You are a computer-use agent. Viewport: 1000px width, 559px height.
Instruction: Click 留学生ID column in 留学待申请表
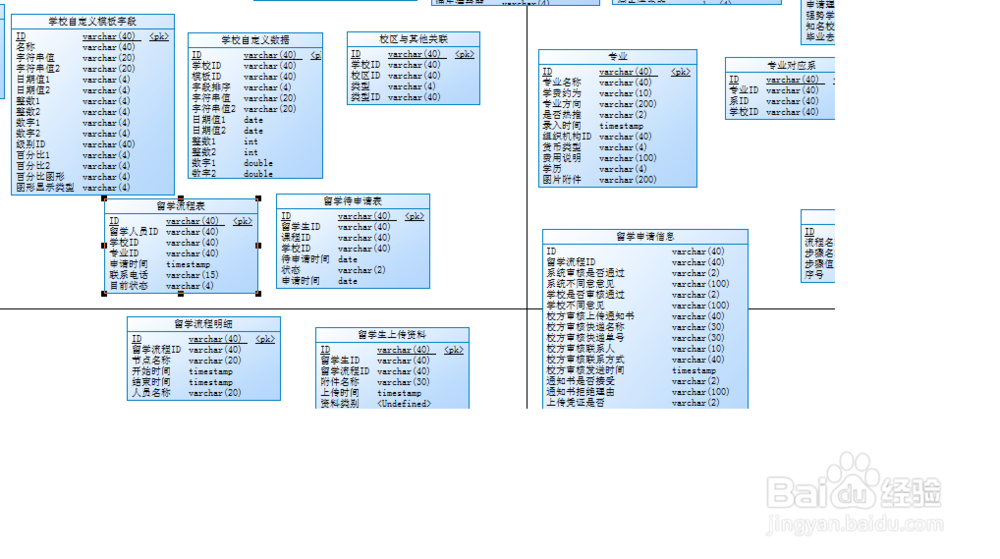tap(301, 226)
